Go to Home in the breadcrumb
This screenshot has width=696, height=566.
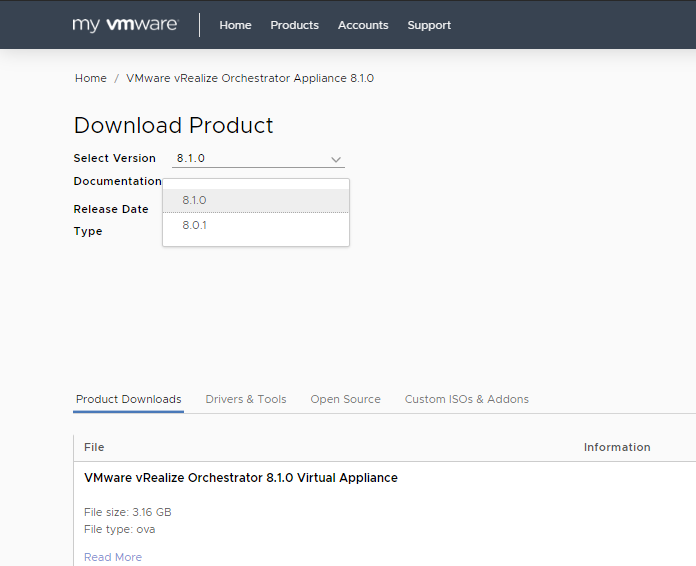point(91,78)
